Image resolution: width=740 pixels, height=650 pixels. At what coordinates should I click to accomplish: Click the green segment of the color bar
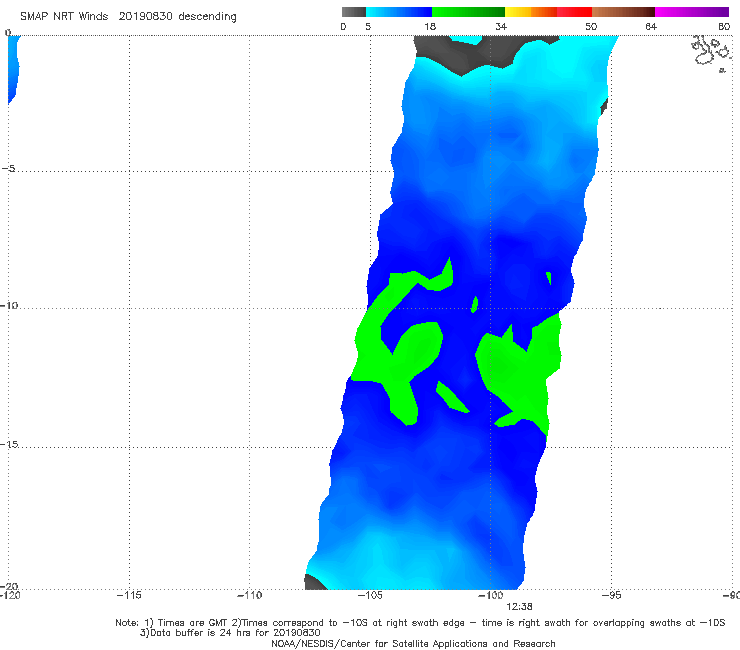click(468, 12)
